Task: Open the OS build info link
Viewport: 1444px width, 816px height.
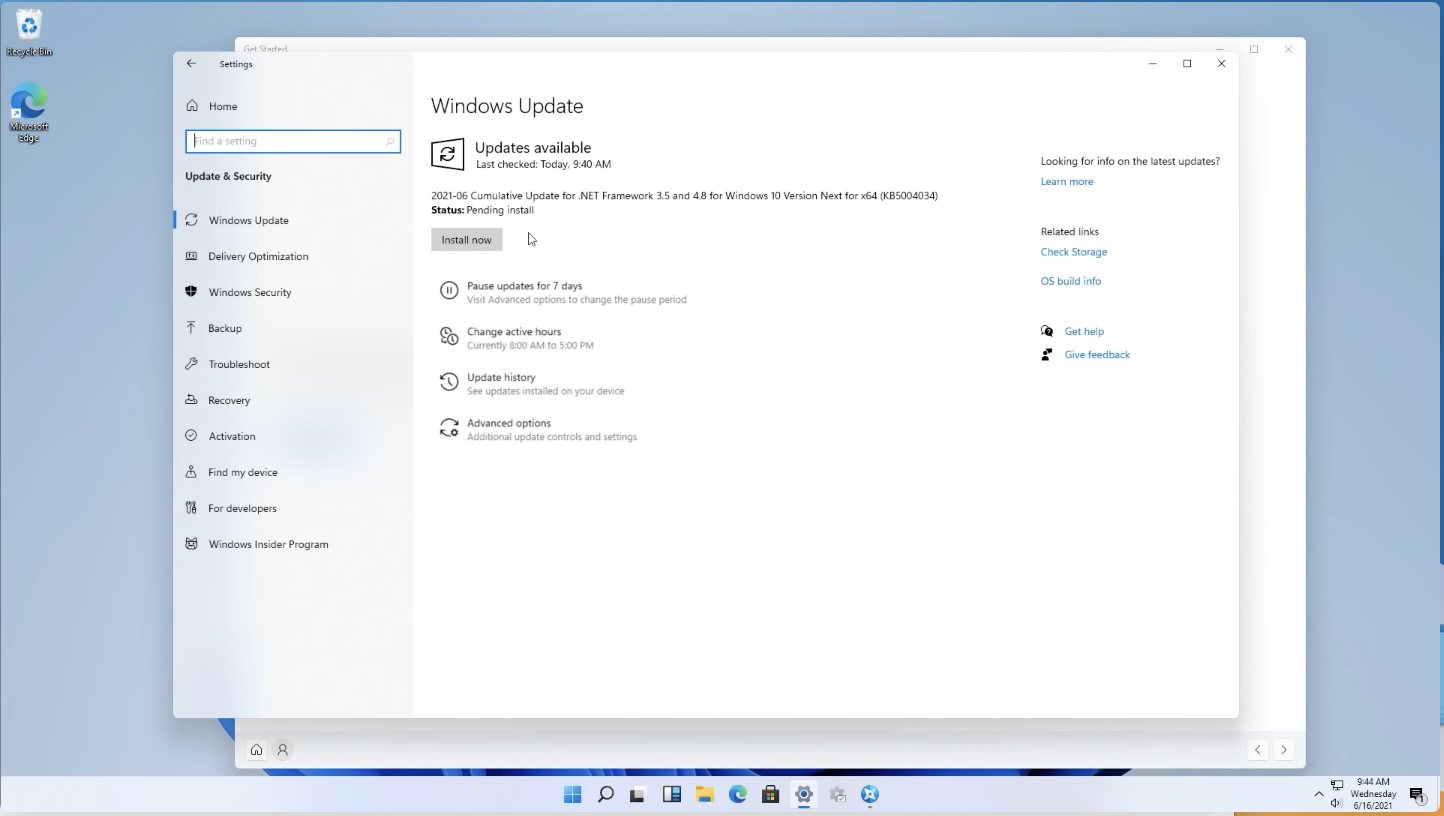Action: pyautogui.click(x=1071, y=281)
